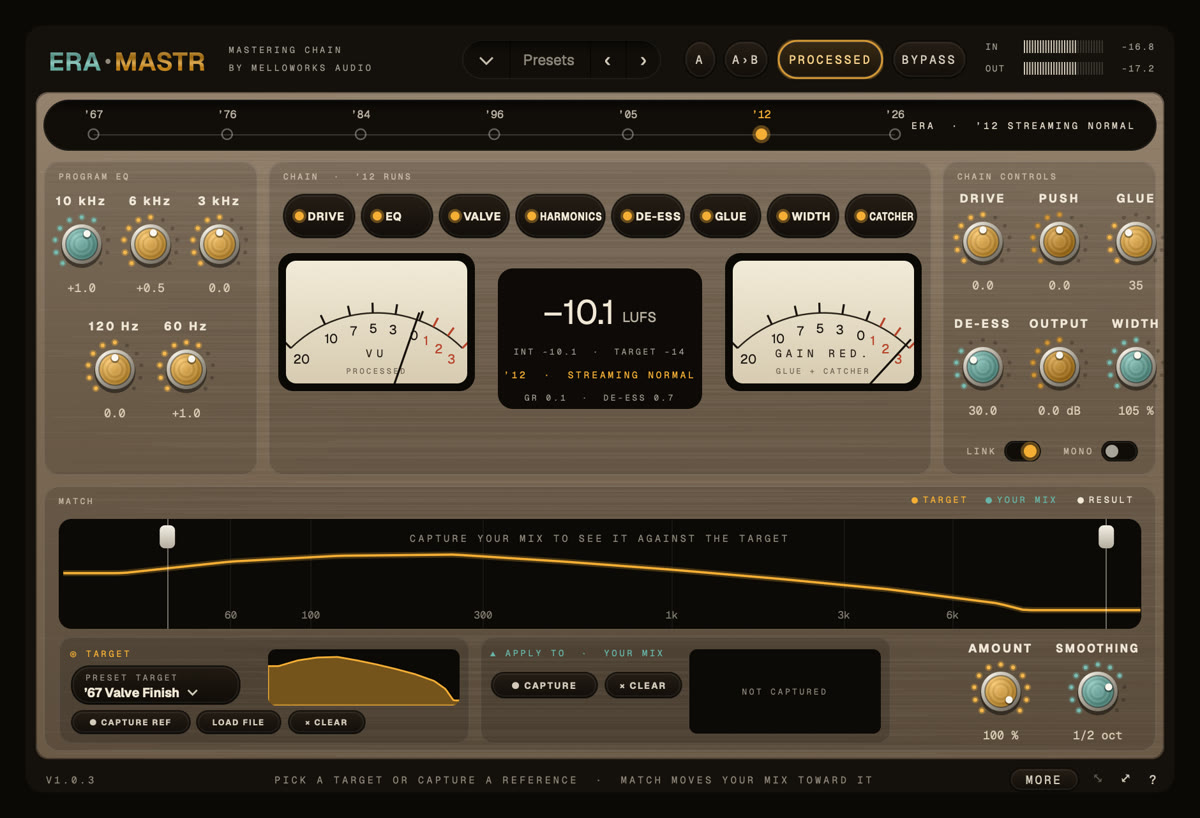
Task: Click the DE-ESS chain control knob
Action: tap(982, 367)
